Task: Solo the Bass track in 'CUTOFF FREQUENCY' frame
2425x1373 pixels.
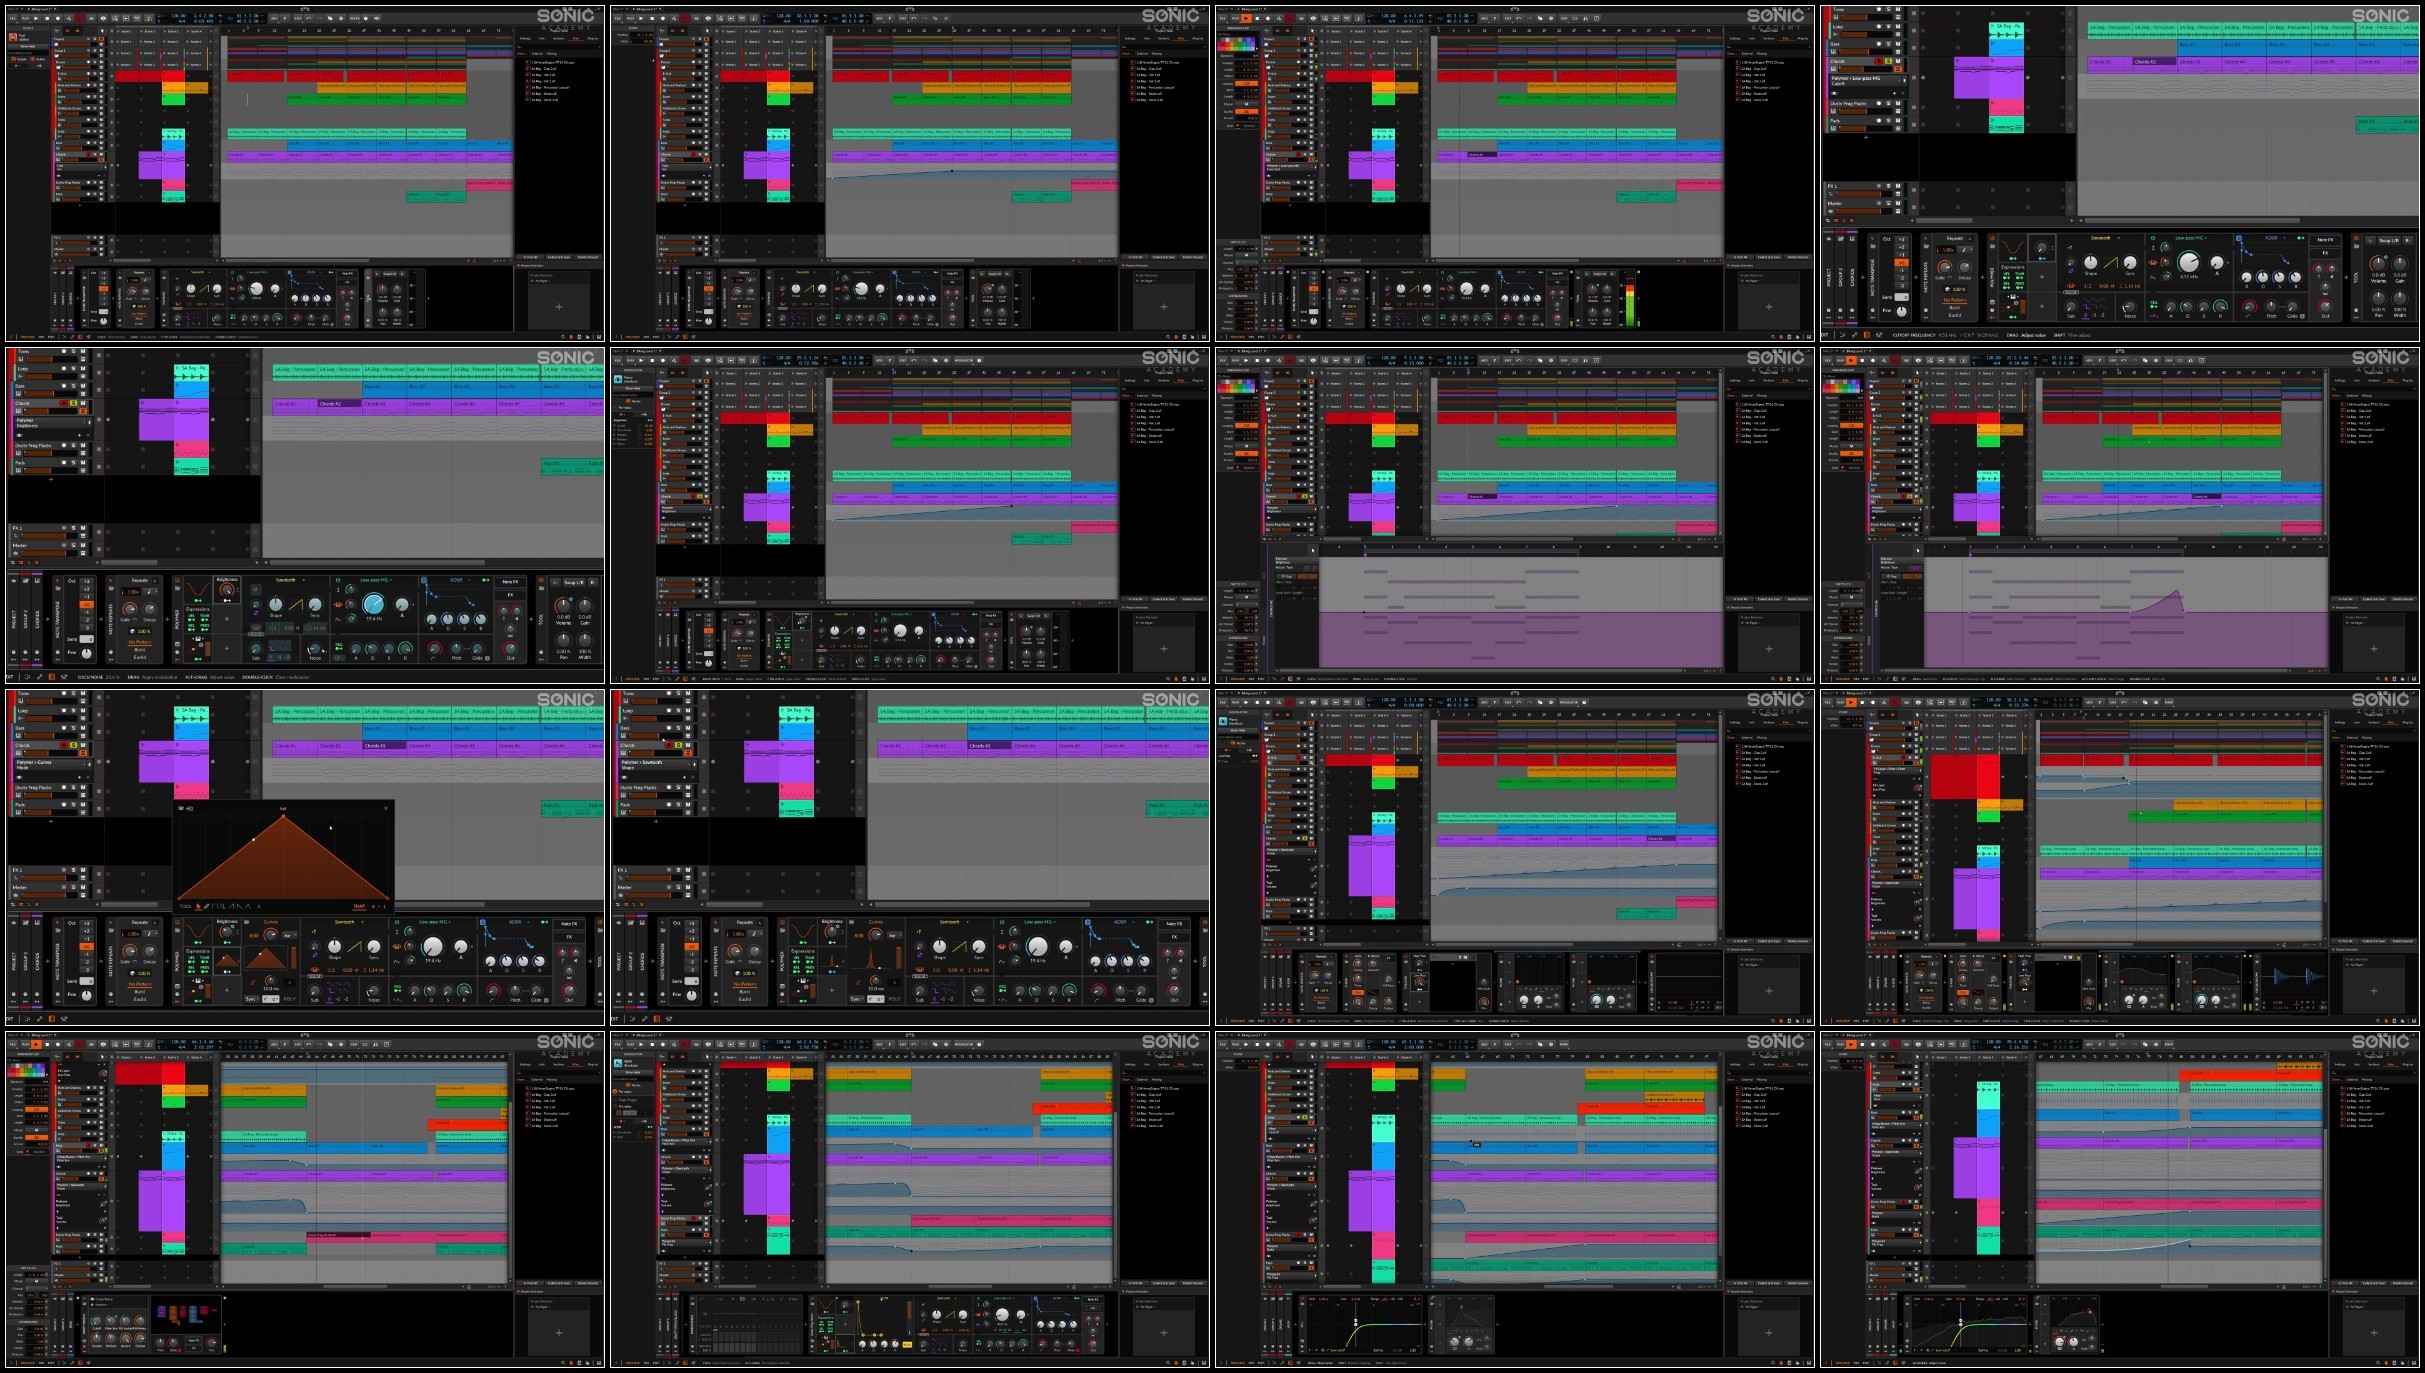Action: 1888,44
